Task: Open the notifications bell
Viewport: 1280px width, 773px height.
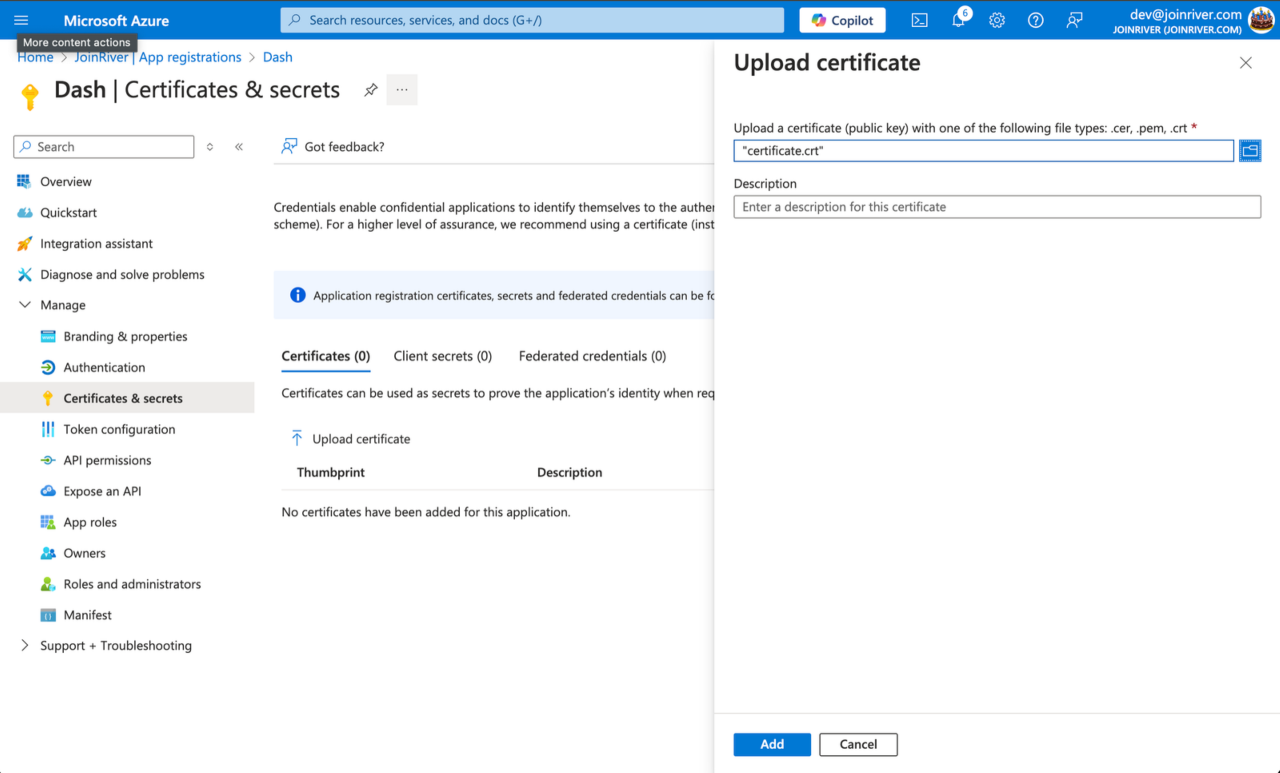Action: point(958,20)
